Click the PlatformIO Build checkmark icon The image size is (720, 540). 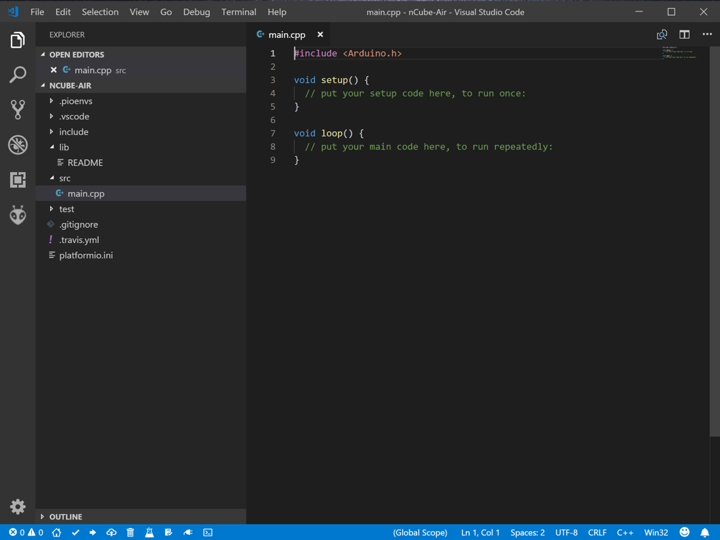pos(75,533)
